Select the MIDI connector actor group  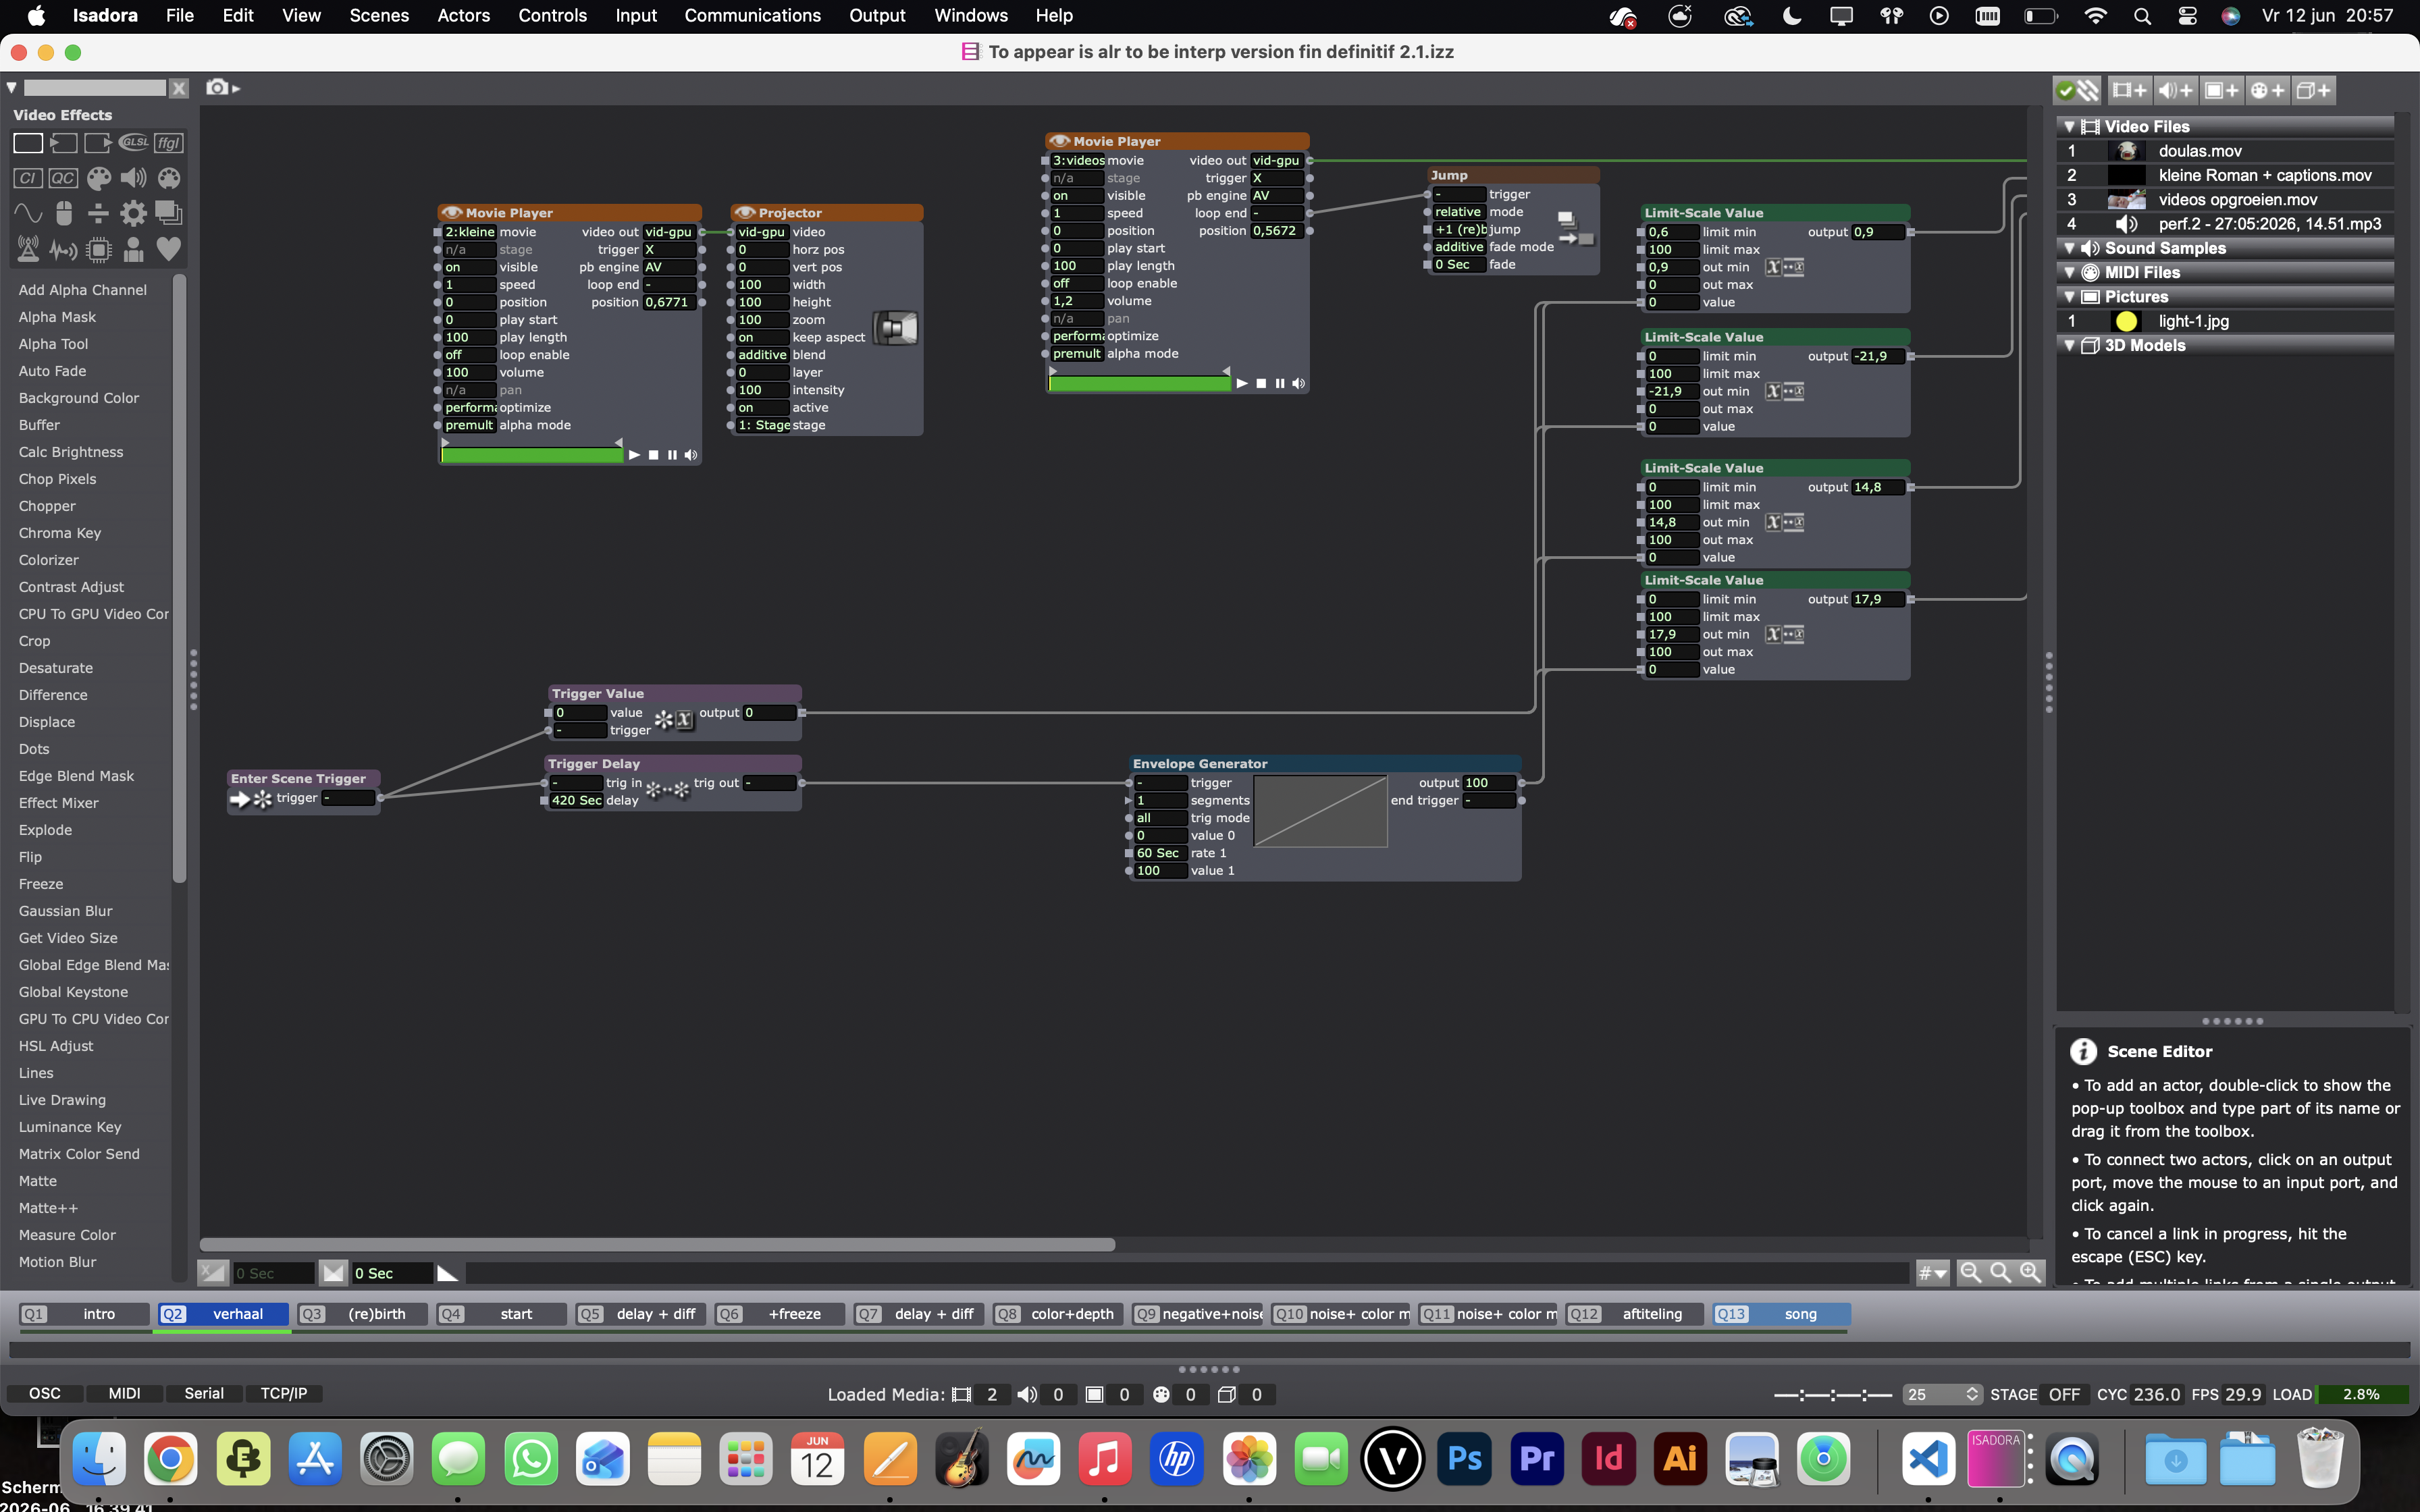pos(169,178)
